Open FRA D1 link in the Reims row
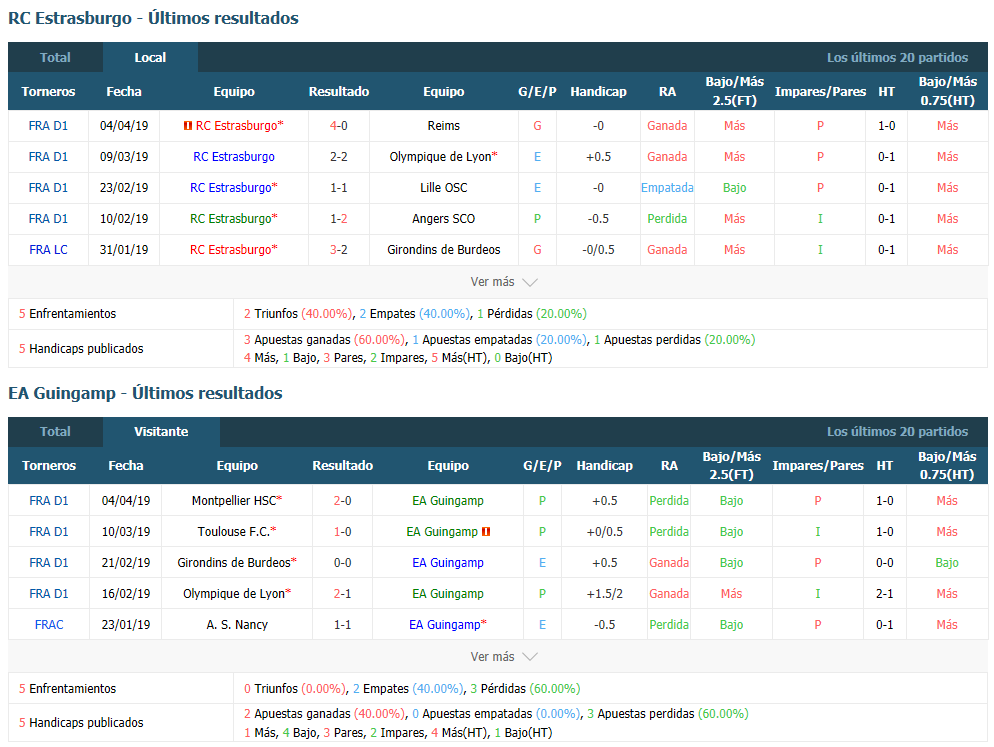The image size is (994, 747). pyautogui.click(x=48, y=126)
